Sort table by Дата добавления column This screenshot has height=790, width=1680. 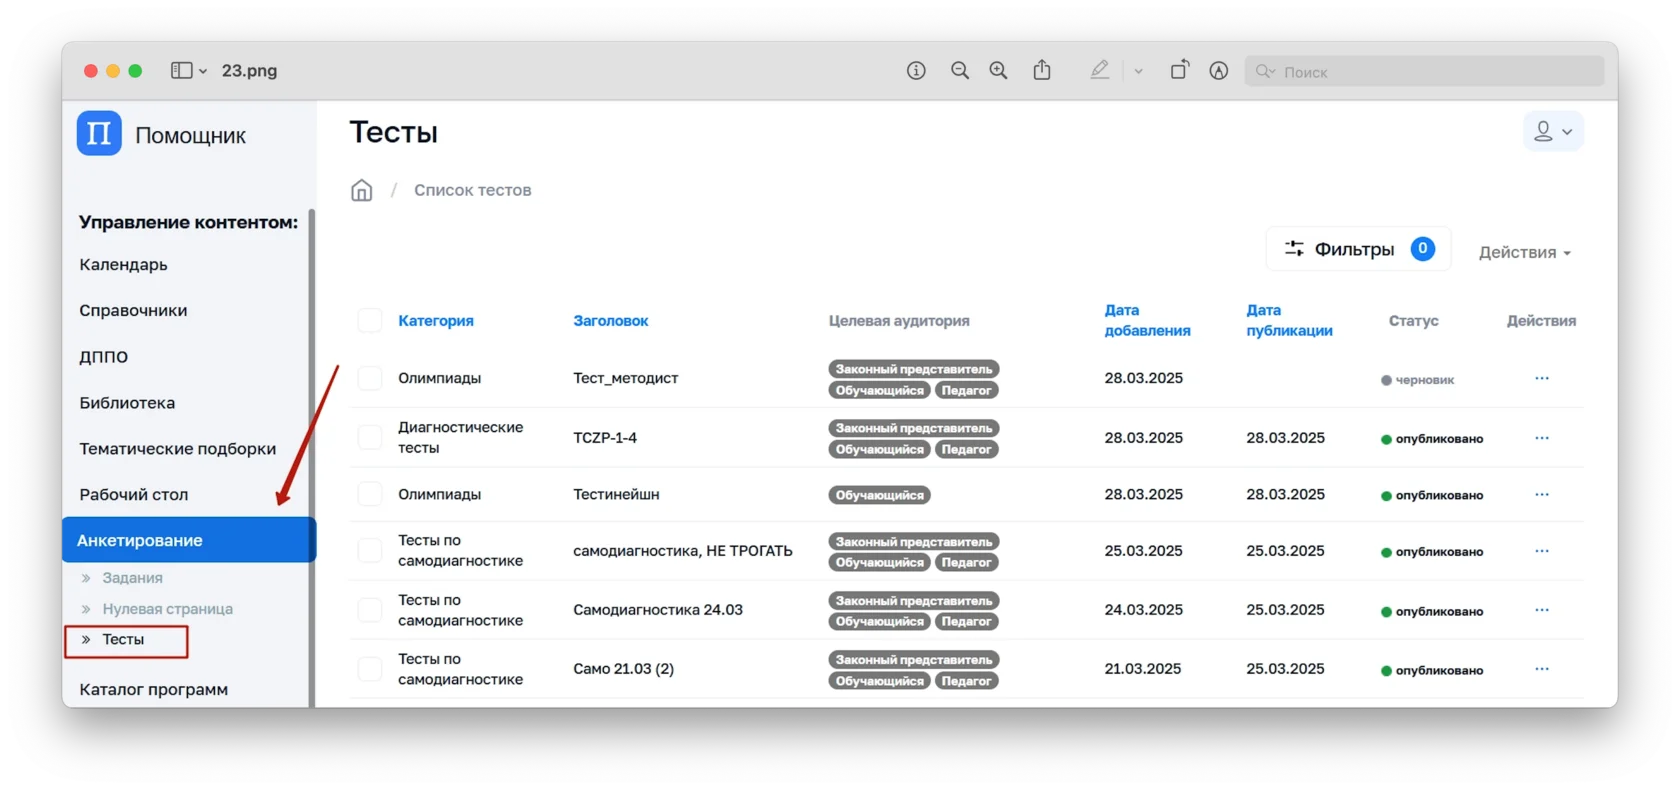(x=1147, y=321)
